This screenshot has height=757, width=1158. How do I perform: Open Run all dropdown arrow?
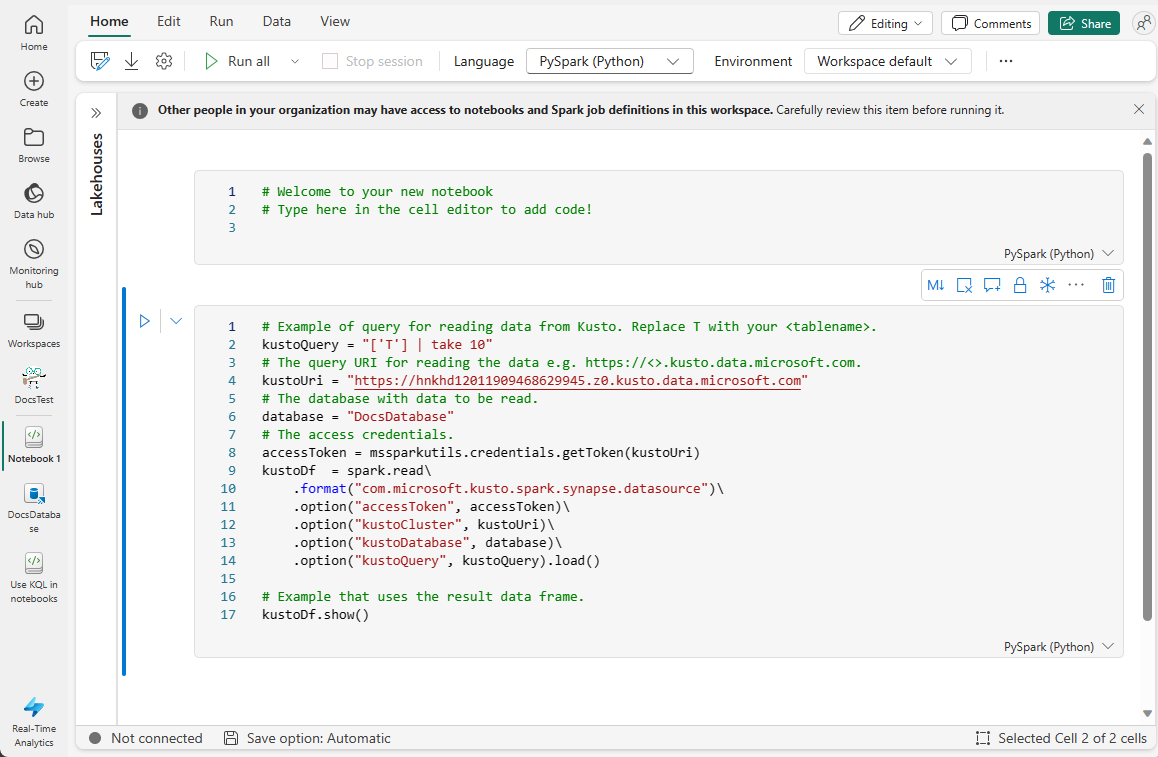[295, 61]
